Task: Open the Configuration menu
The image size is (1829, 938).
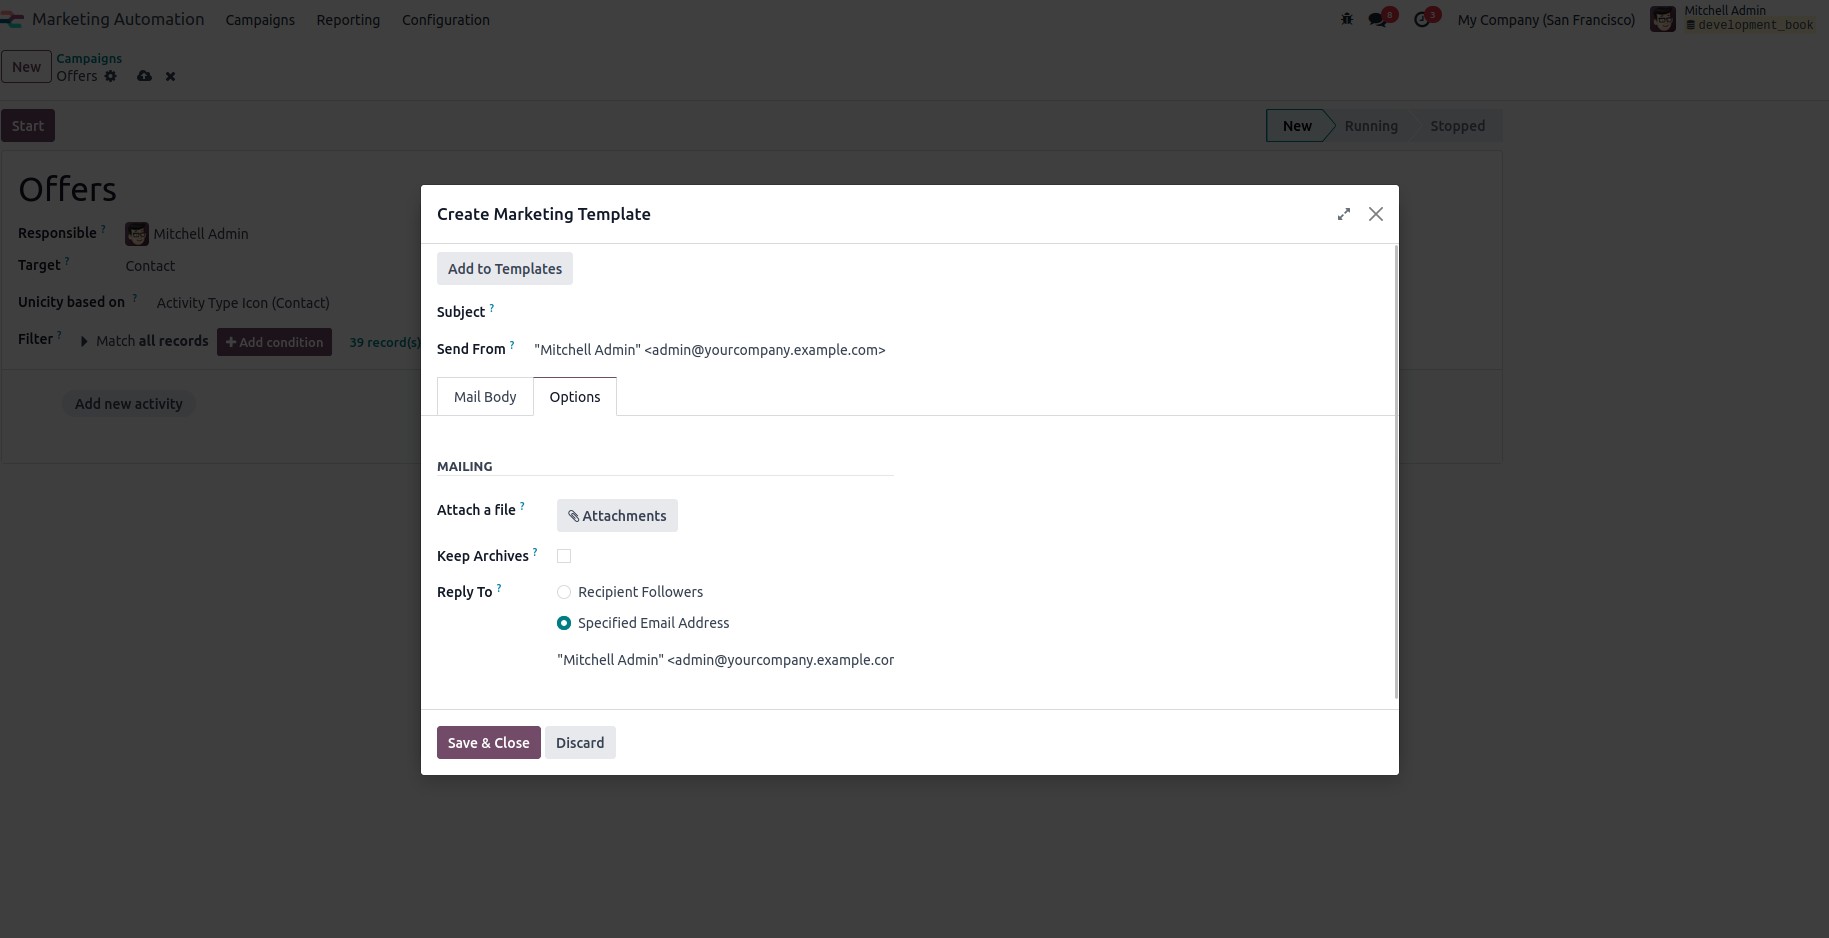Action: [x=445, y=20]
